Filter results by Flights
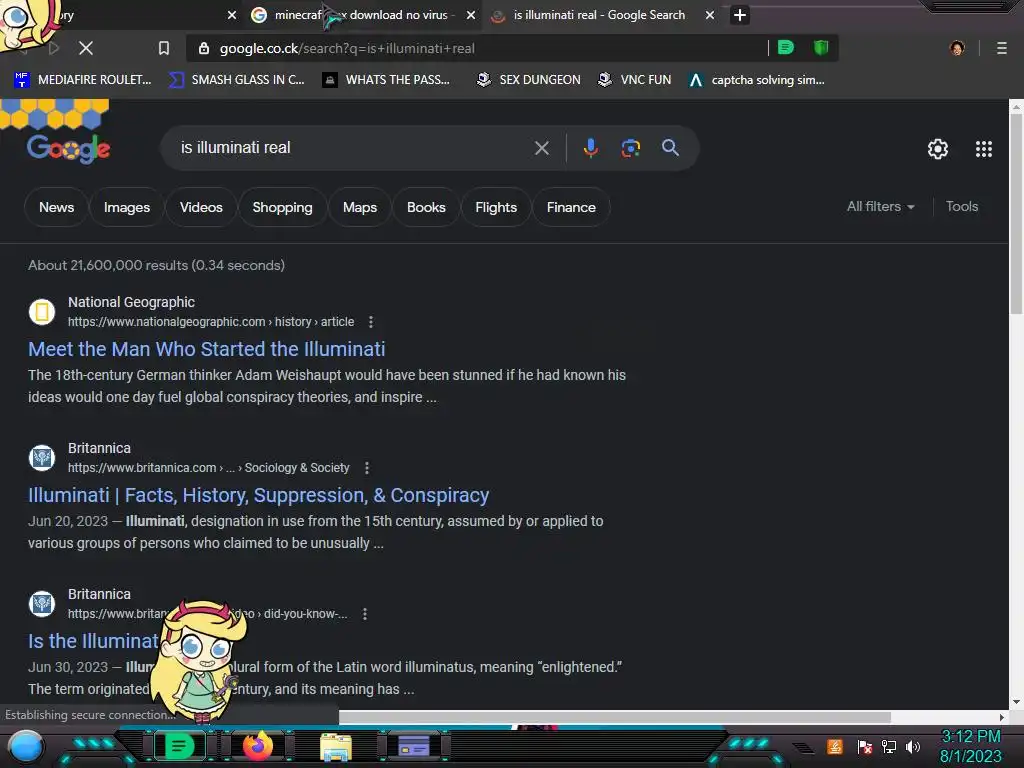Screen dimensions: 1024x768 click(x=496, y=207)
